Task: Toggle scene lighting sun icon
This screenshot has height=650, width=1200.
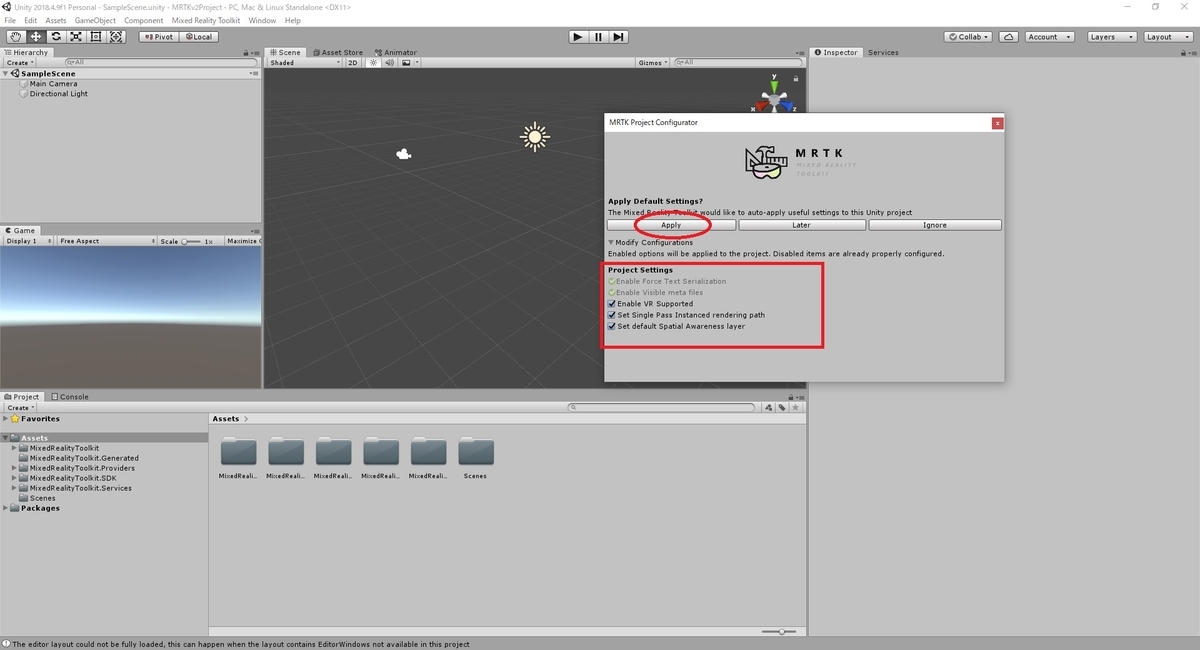Action: (374, 62)
